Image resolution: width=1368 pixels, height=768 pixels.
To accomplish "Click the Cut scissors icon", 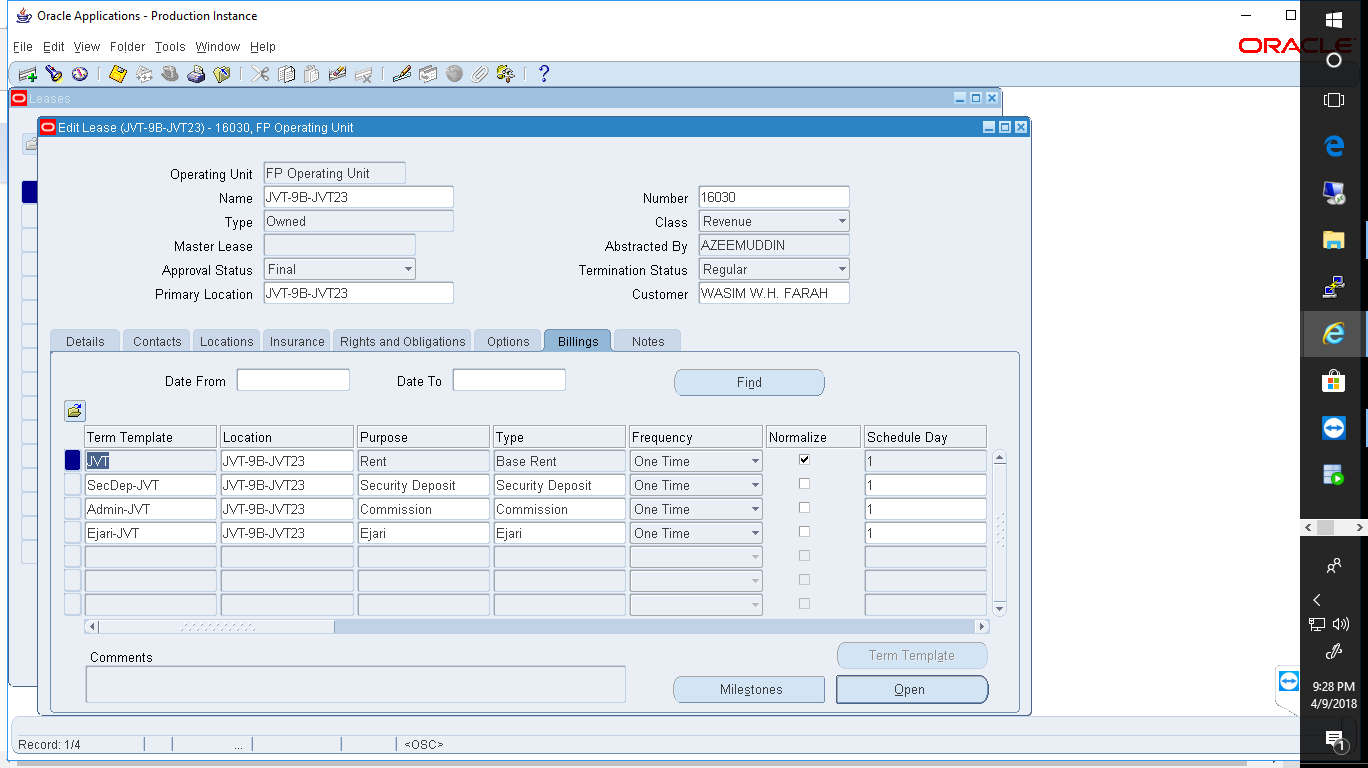I will click(260, 74).
